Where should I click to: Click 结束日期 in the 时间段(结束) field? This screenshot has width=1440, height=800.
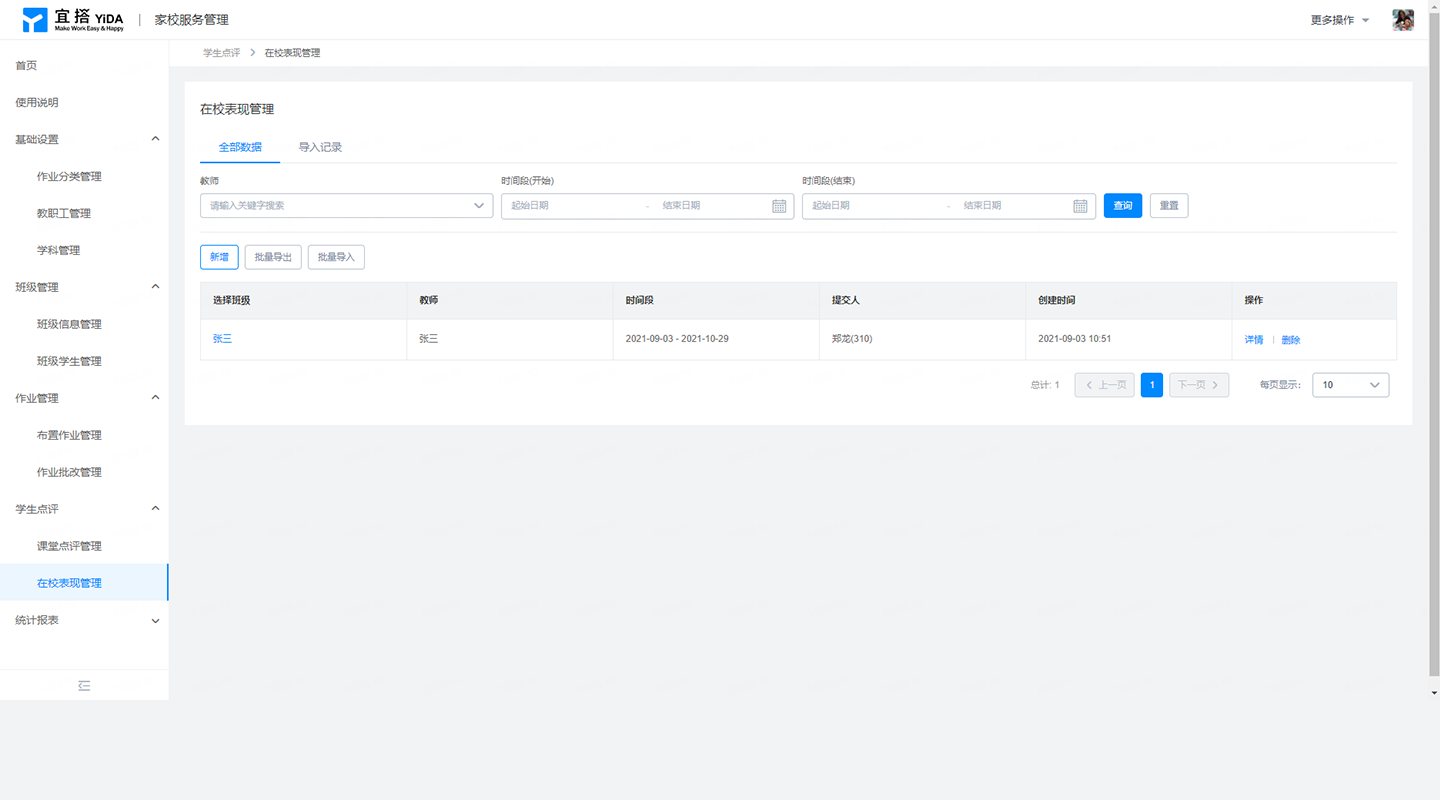coord(982,206)
